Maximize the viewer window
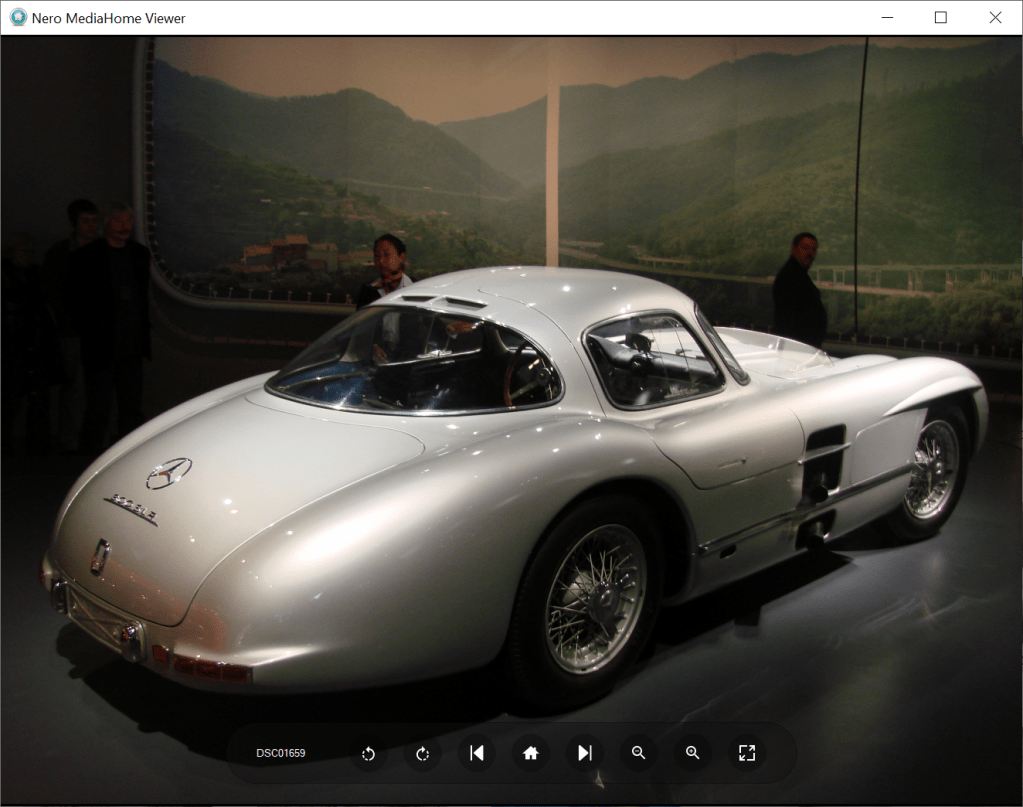Viewport: 1023px width, 807px height. (x=940, y=17)
